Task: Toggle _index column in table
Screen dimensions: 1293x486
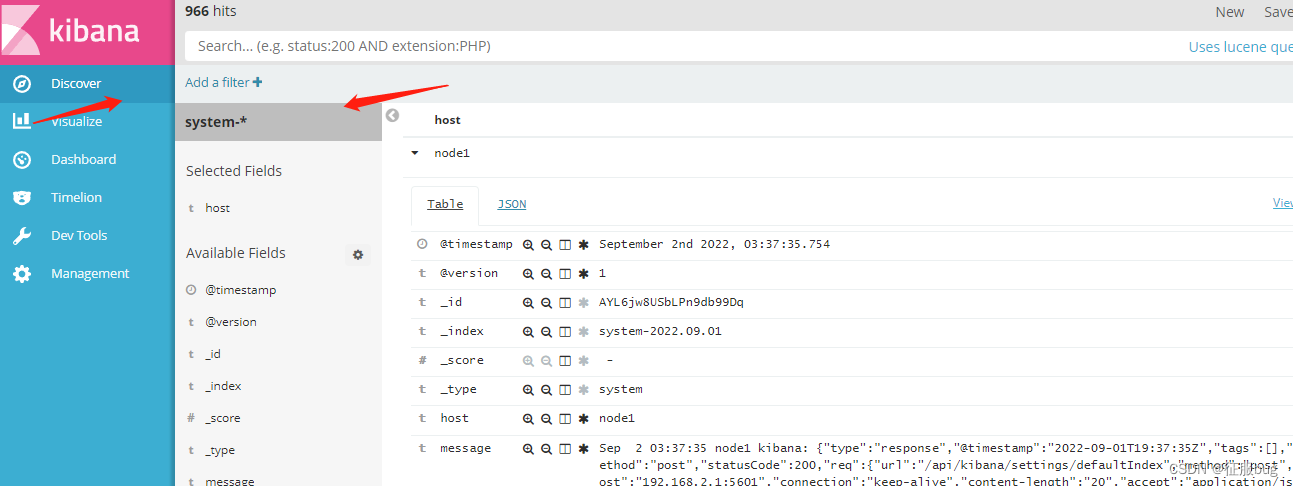Action: [x=565, y=331]
